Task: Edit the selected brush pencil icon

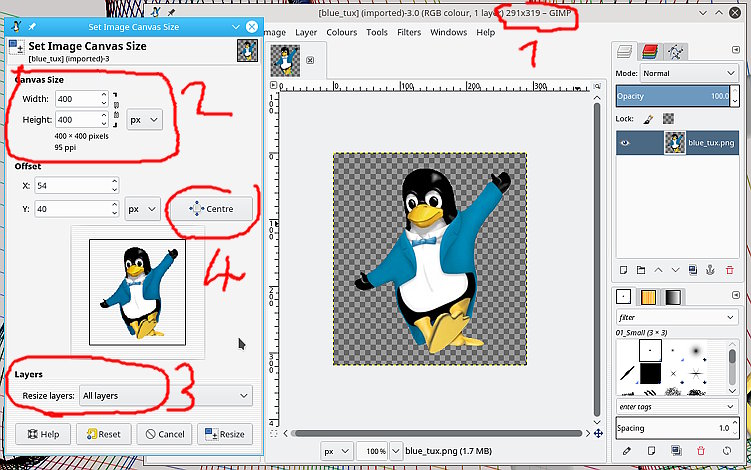Action: pyautogui.click(x=626, y=451)
